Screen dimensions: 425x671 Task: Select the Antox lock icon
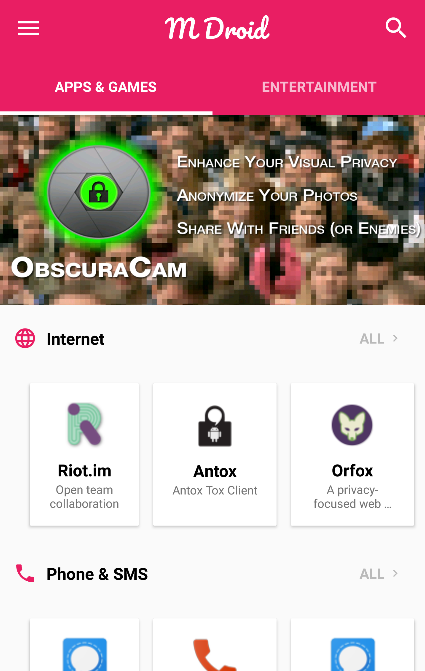coord(215,426)
